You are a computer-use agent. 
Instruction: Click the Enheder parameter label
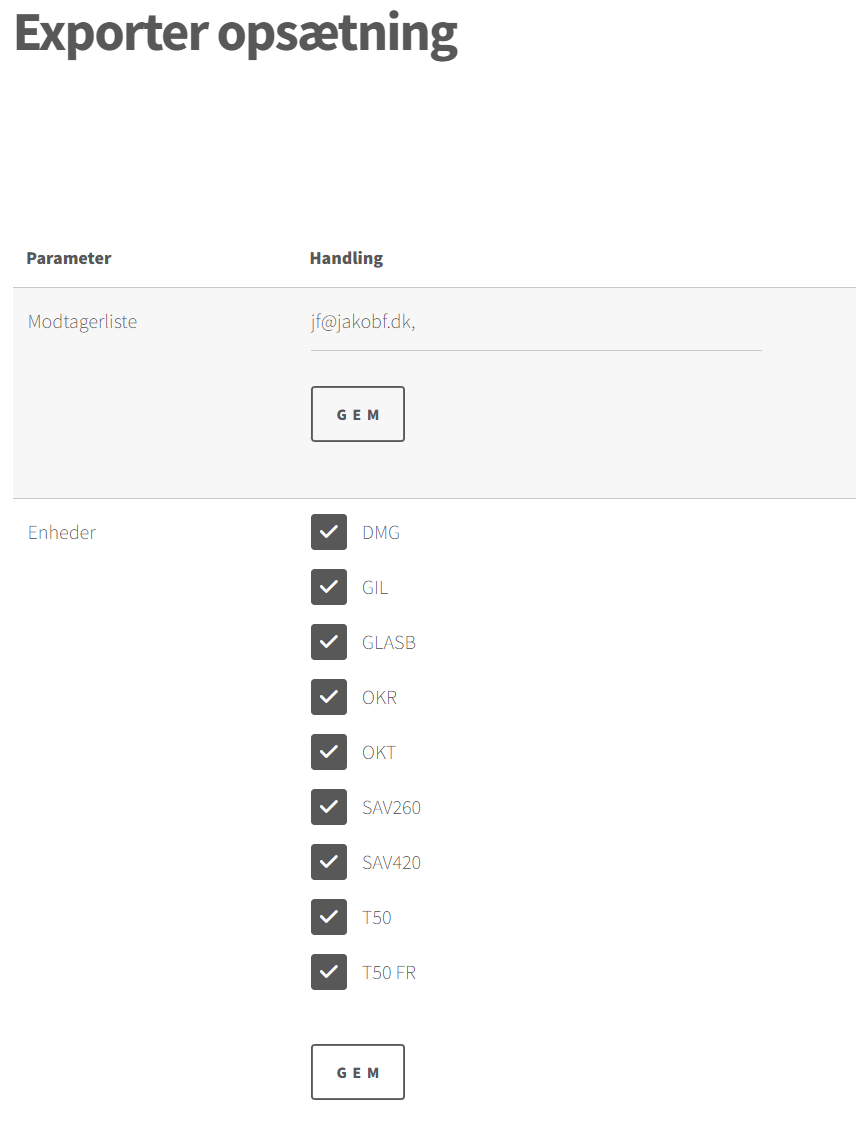(x=62, y=533)
